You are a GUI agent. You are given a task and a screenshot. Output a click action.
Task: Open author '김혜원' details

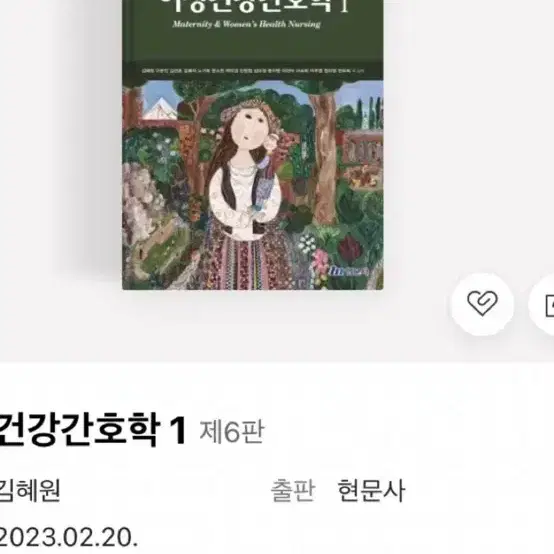pos(30,490)
